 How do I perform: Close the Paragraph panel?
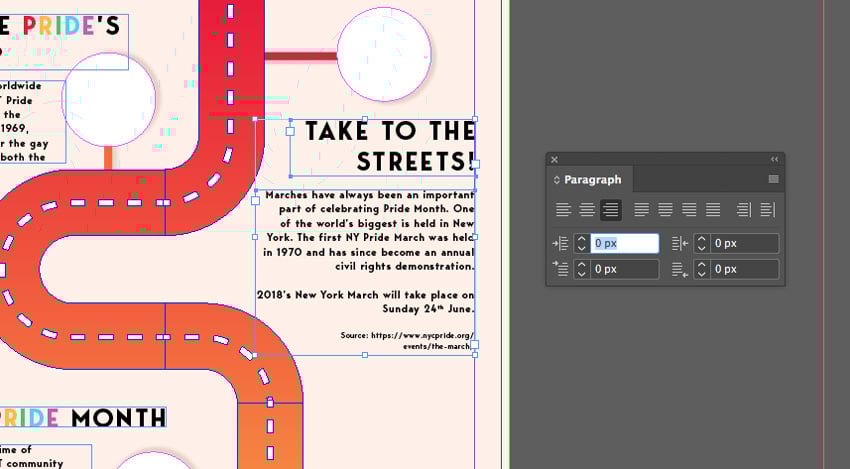[x=554, y=159]
